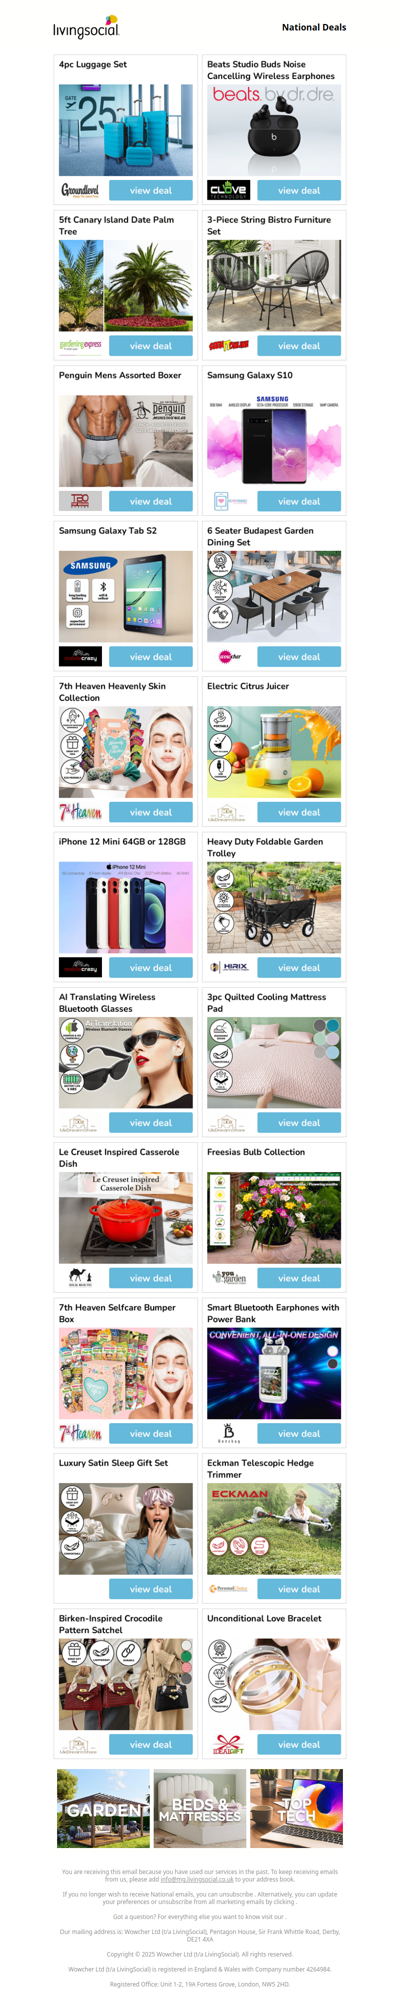Image resolution: width=400 pixels, height=1998 pixels.
Task: View deal for Samsung Galaxy S10
Action: click(299, 501)
